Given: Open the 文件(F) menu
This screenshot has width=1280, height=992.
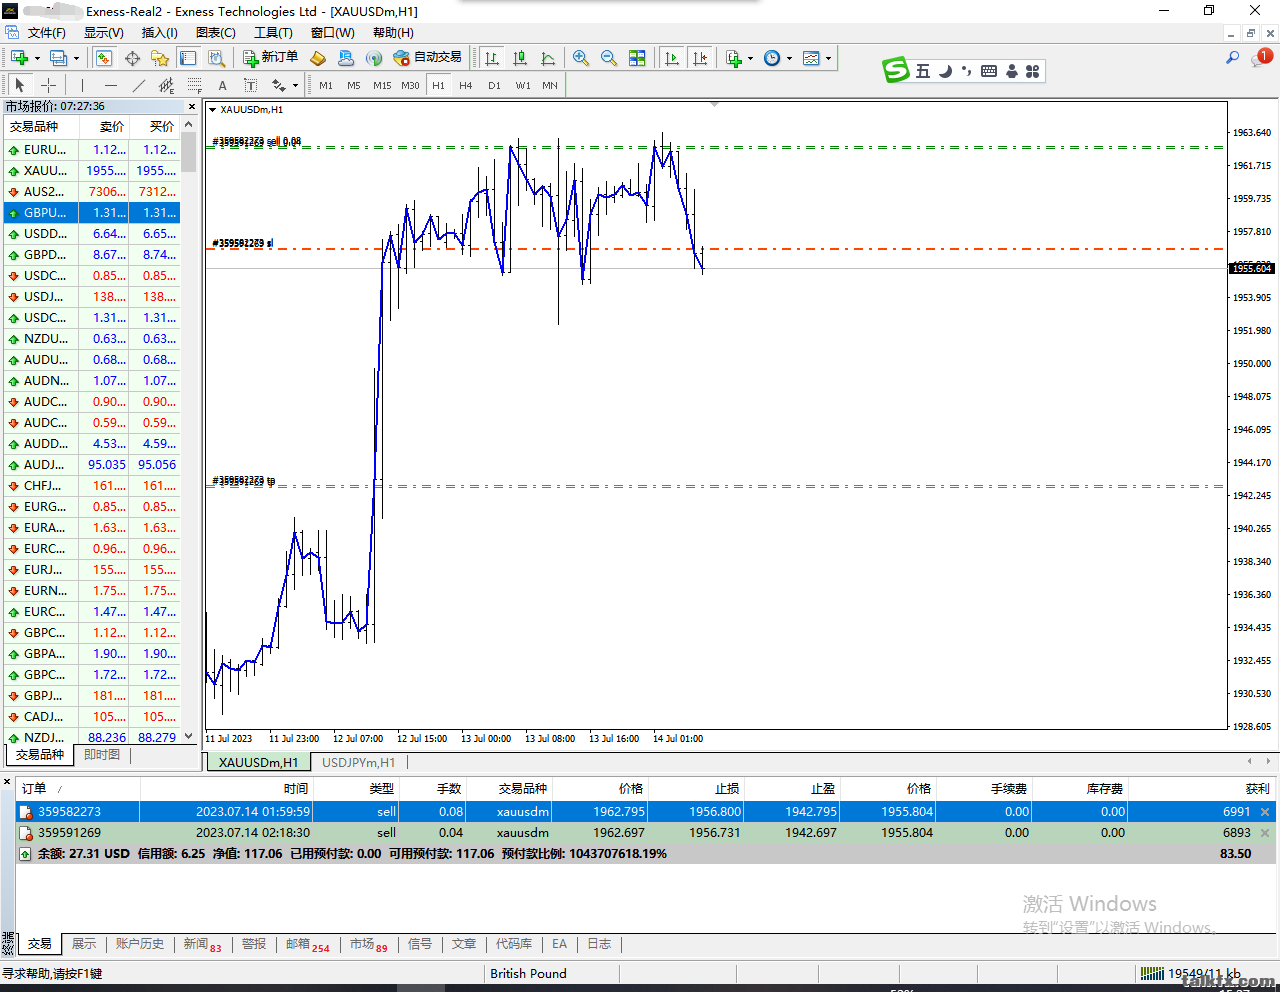Looking at the screenshot, I should 47,33.
